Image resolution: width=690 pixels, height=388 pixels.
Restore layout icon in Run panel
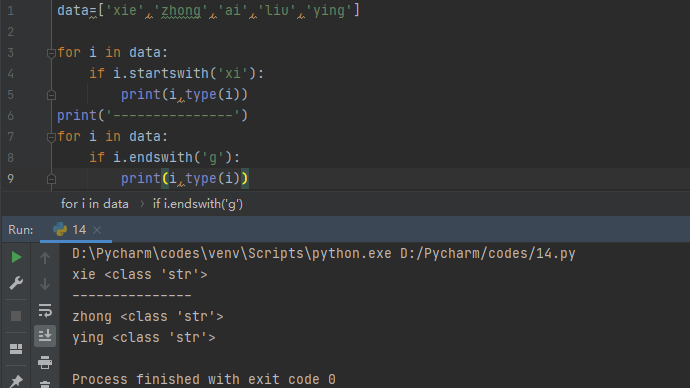click(16, 349)
